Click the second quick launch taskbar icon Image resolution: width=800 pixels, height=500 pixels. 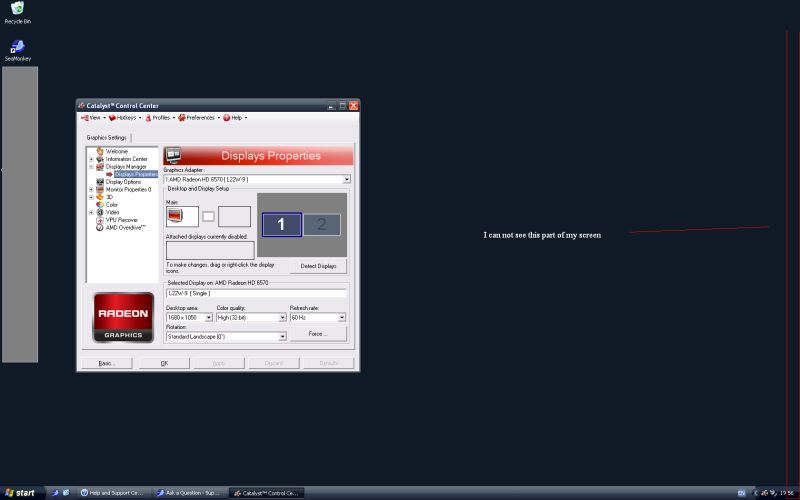click(x=66, y=493)
